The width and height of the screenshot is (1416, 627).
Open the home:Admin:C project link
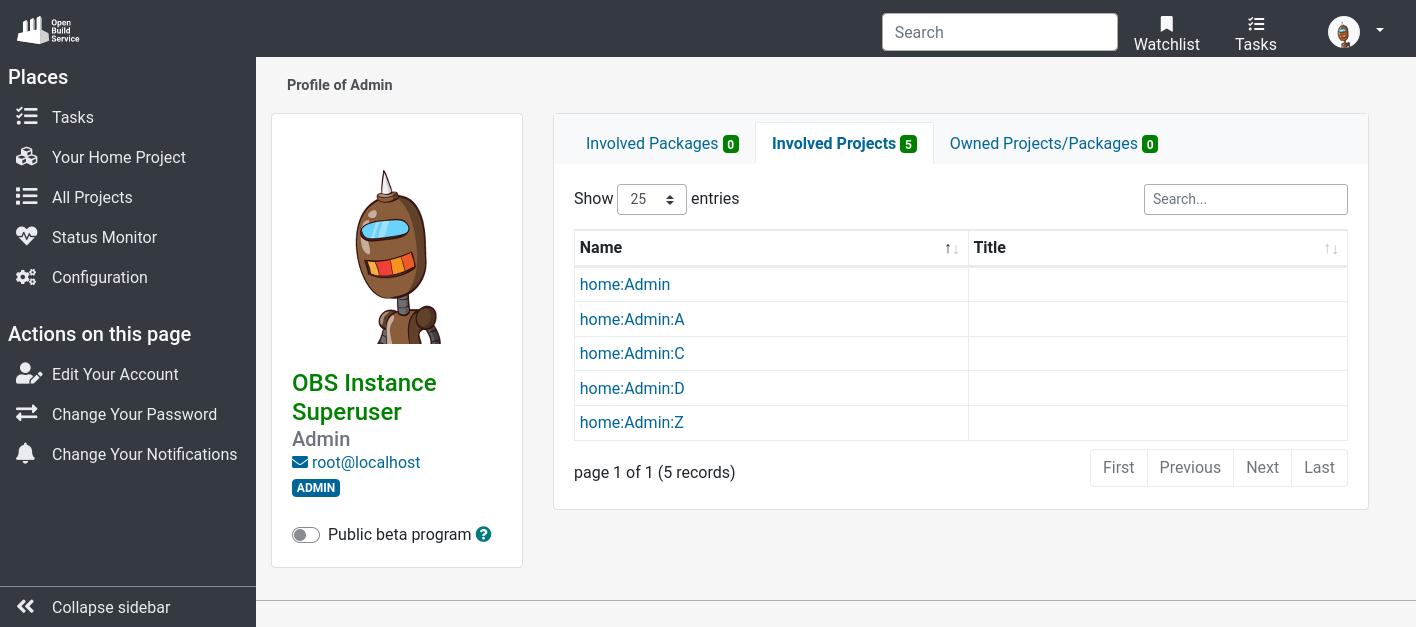pyautogui.click(x=632, y=354)
